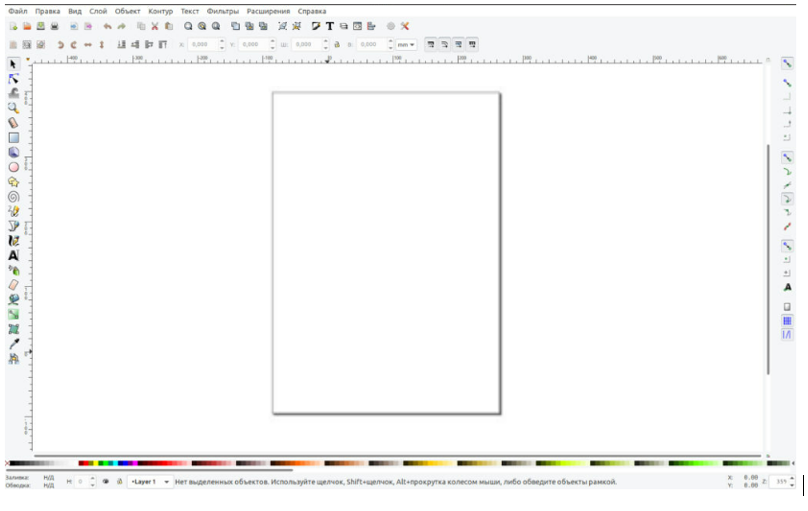
Task: Click the Redo arrow icon
Action: [x=122, y=26]
